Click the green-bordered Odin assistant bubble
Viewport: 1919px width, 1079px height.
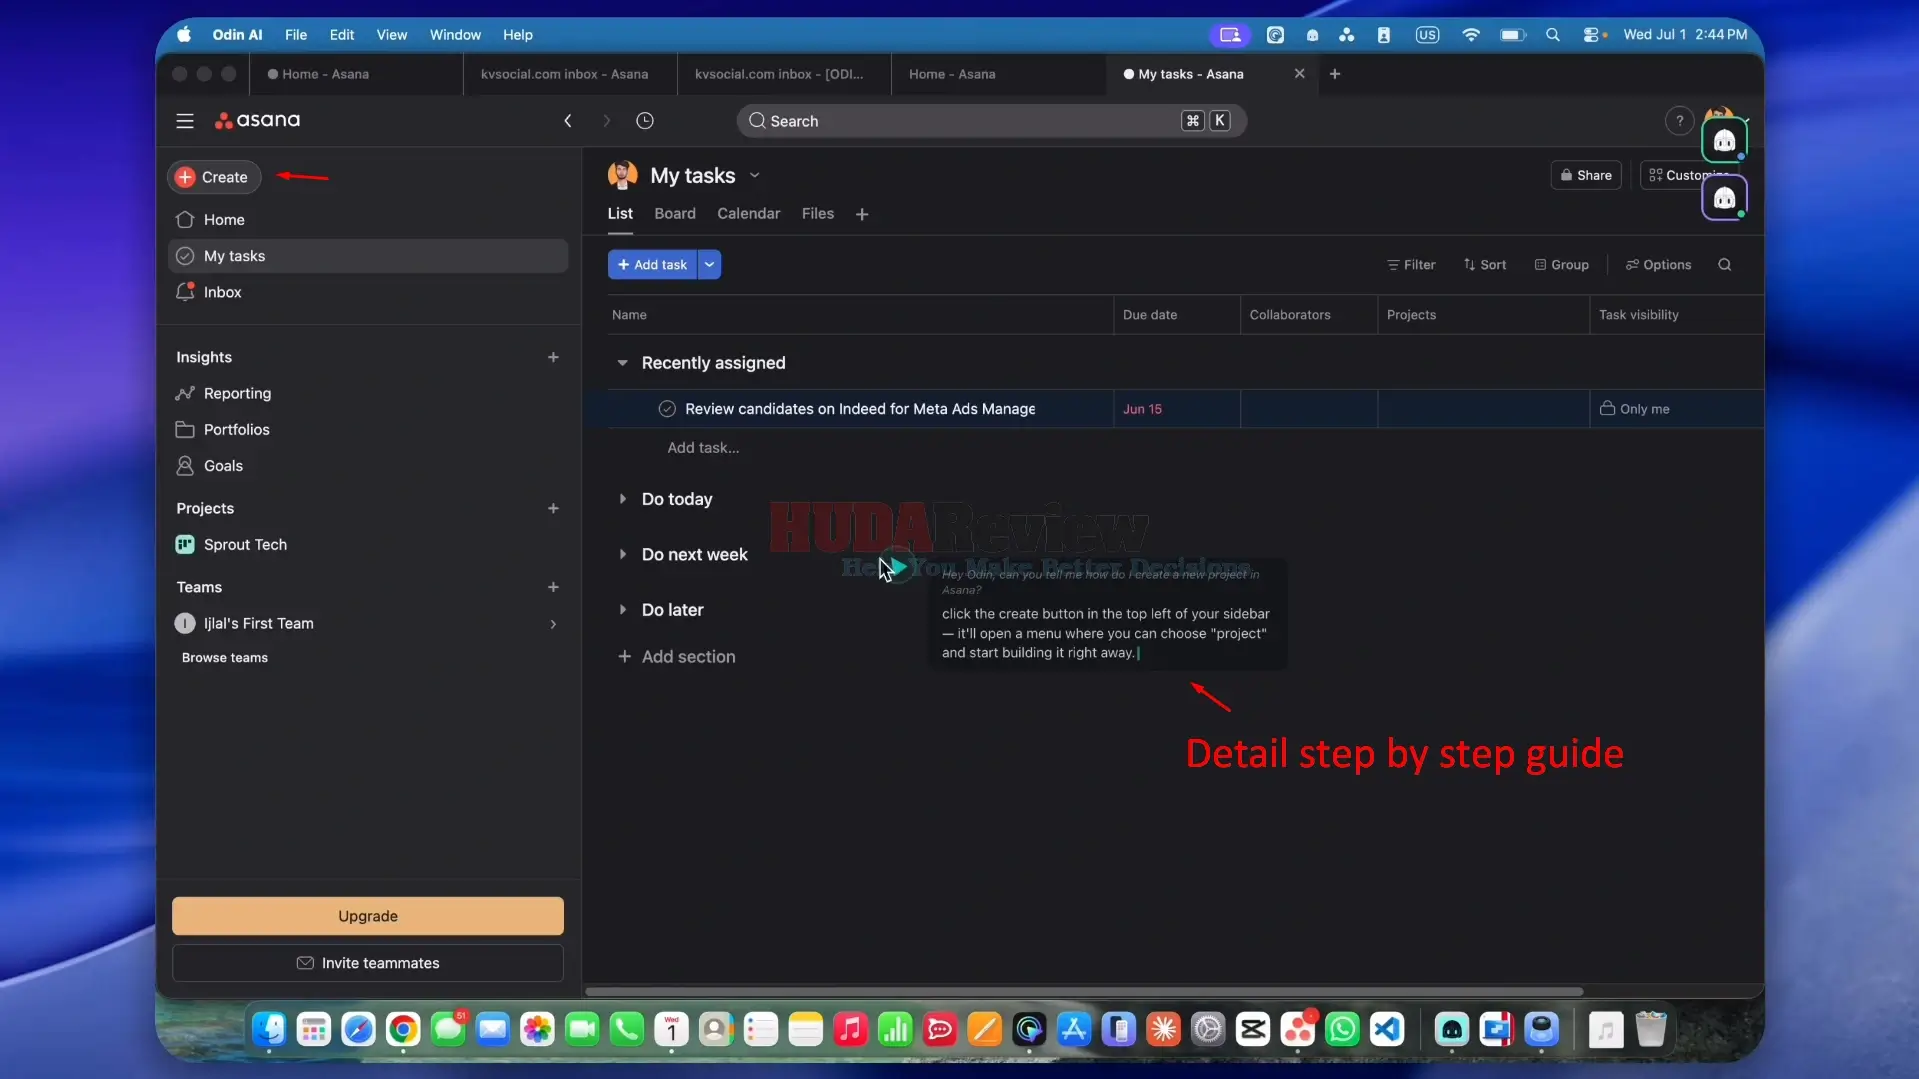click(1724, 140)
